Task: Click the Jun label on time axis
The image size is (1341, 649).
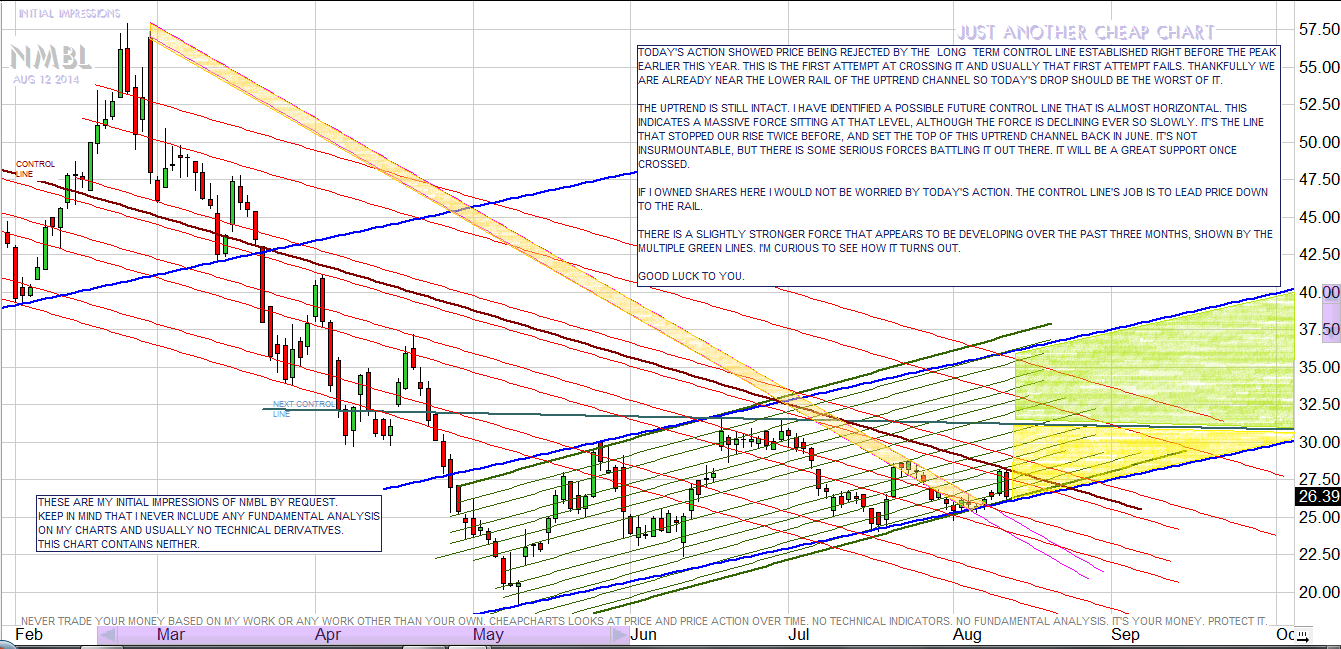Action: click(x=643, y=634)
